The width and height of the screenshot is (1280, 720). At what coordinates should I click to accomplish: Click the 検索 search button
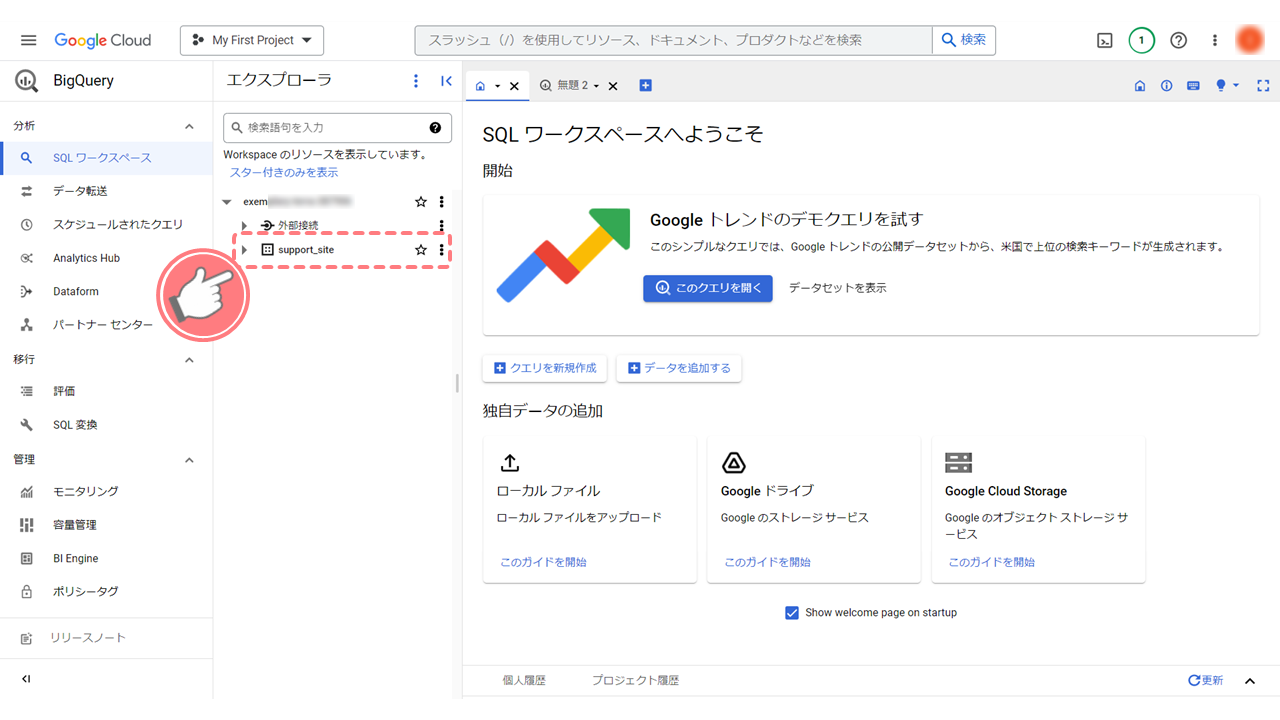coord(964,40)
